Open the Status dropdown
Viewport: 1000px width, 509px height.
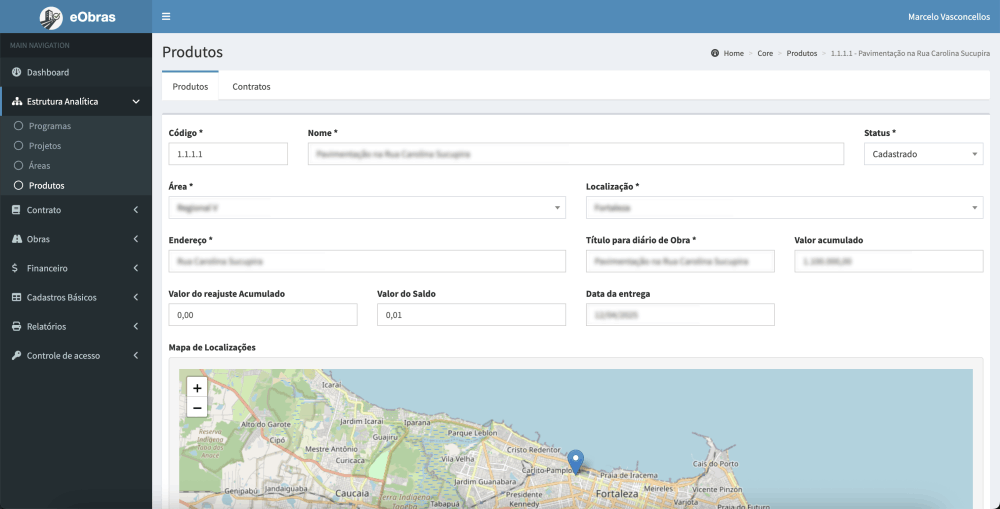point(922,154)
